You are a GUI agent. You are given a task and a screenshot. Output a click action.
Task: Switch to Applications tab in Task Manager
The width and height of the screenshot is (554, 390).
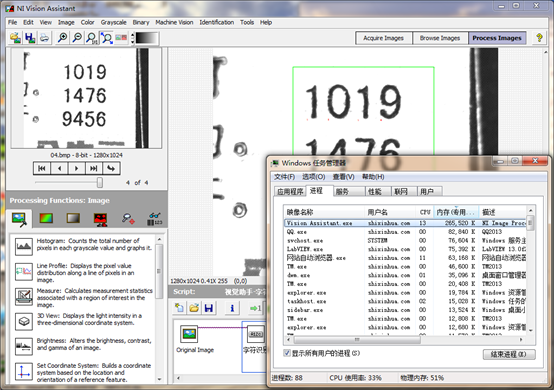(290, 191)
